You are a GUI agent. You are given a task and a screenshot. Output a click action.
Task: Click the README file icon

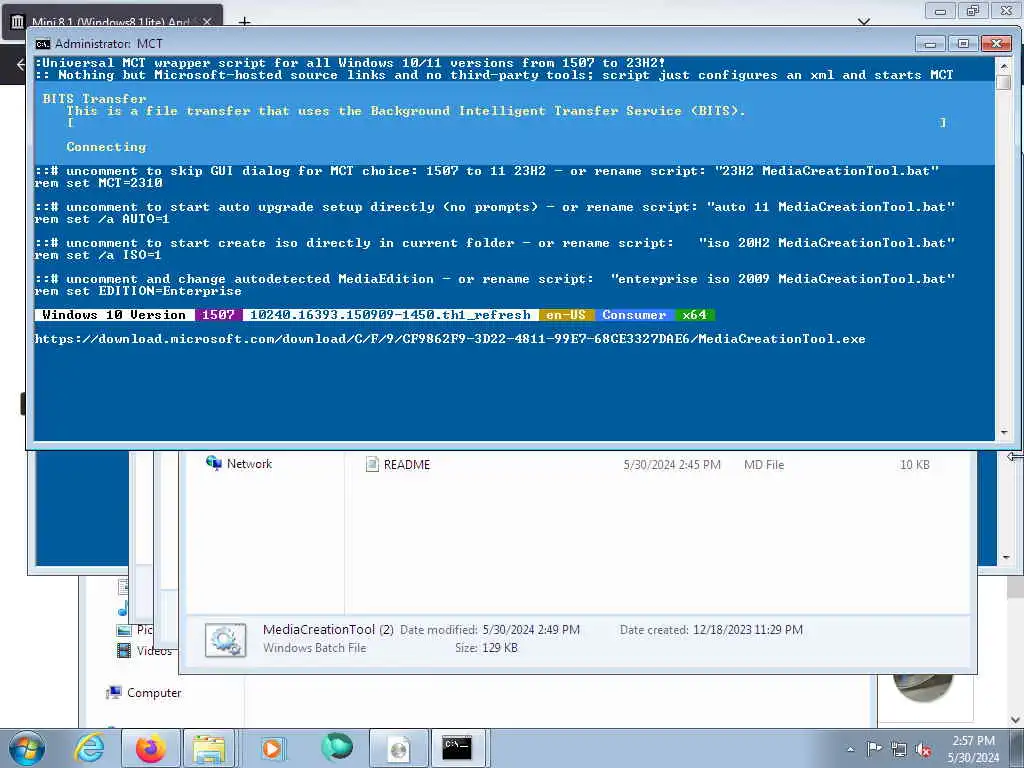click(x=372, y=464)
